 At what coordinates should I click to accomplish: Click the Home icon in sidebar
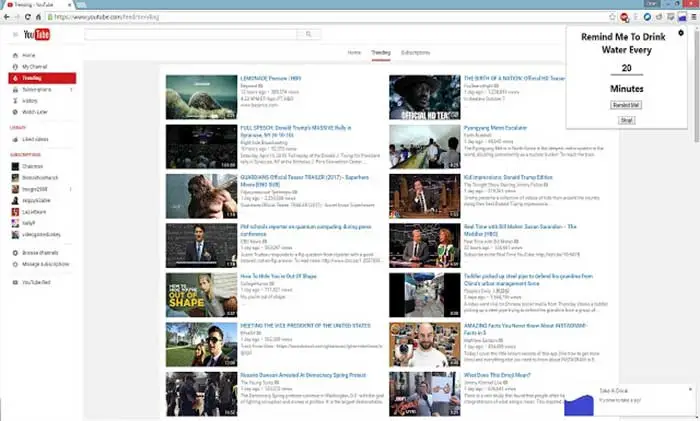tap(15, 55)
